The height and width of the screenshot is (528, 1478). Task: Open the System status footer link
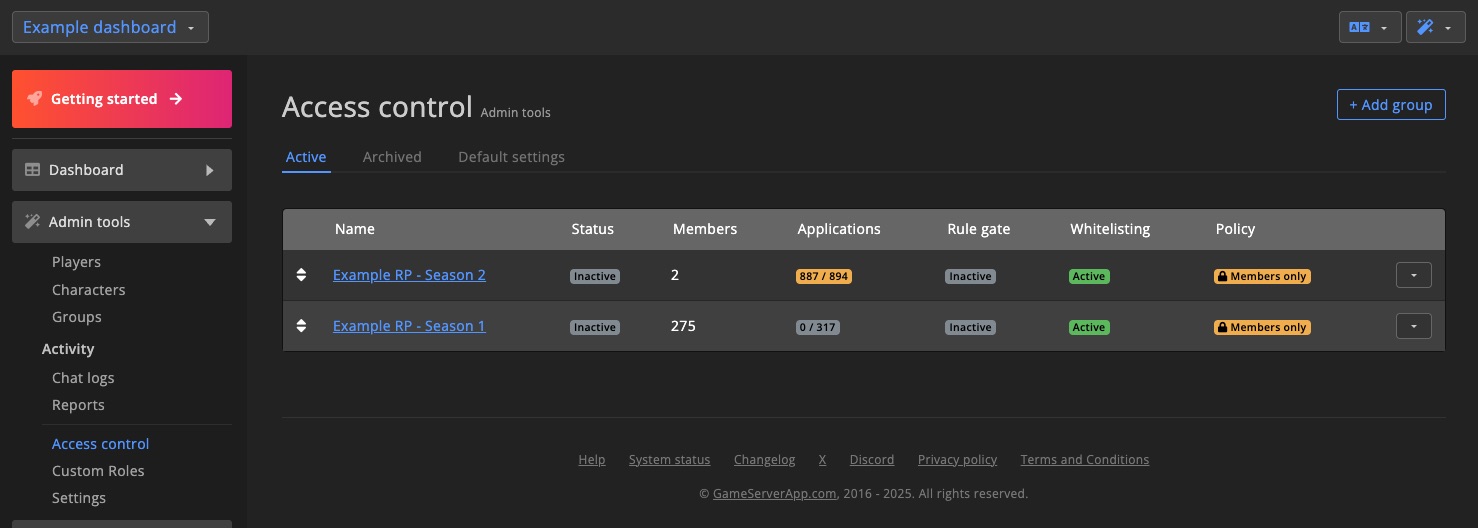(x=669, y=460)
